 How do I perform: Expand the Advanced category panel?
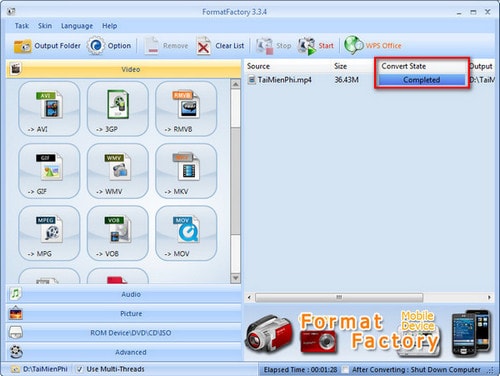(124, 352)
